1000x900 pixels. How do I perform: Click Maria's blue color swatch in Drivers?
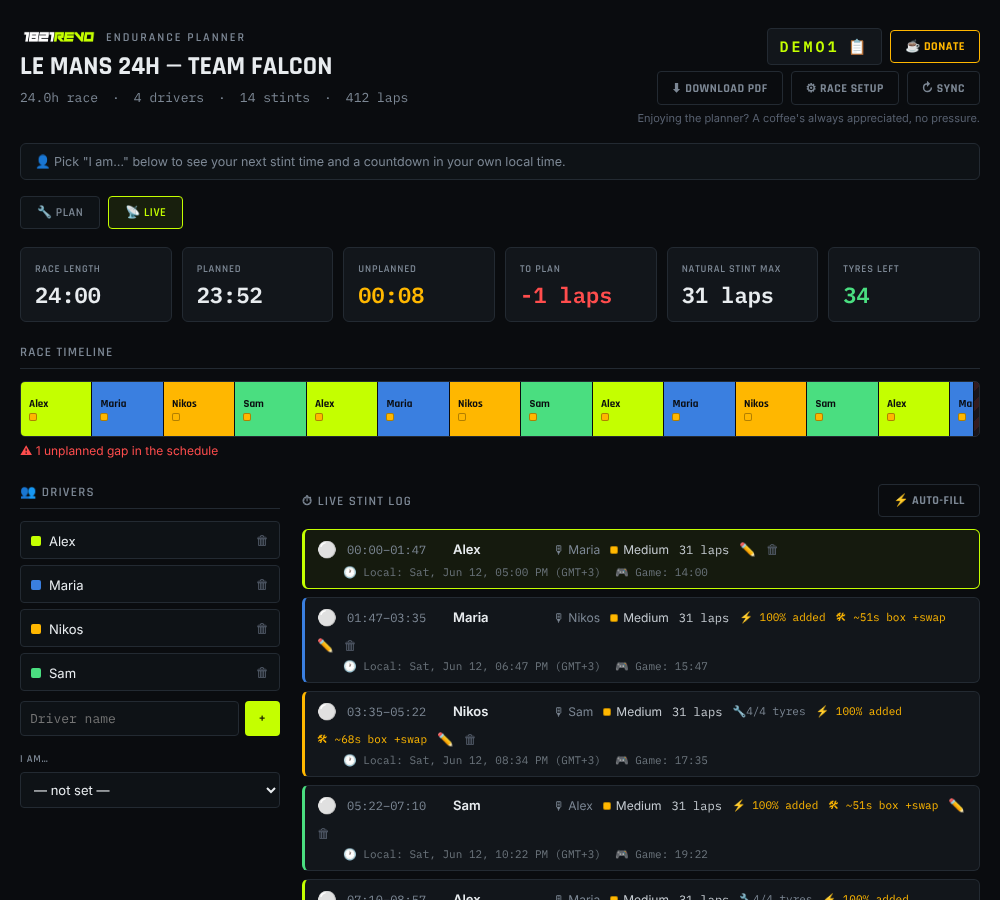pyautogui.click(x=36, y=585)
